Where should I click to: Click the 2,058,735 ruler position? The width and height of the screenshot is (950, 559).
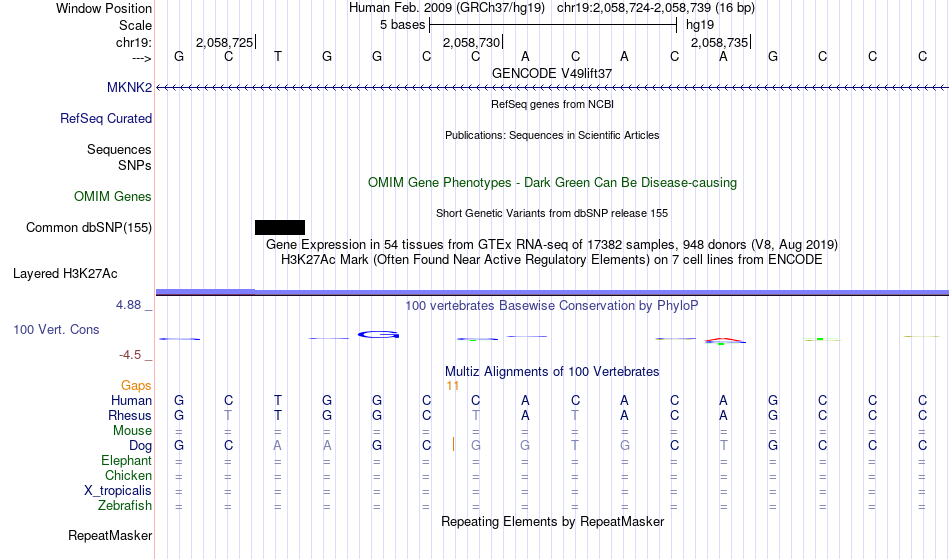[720, 42]
